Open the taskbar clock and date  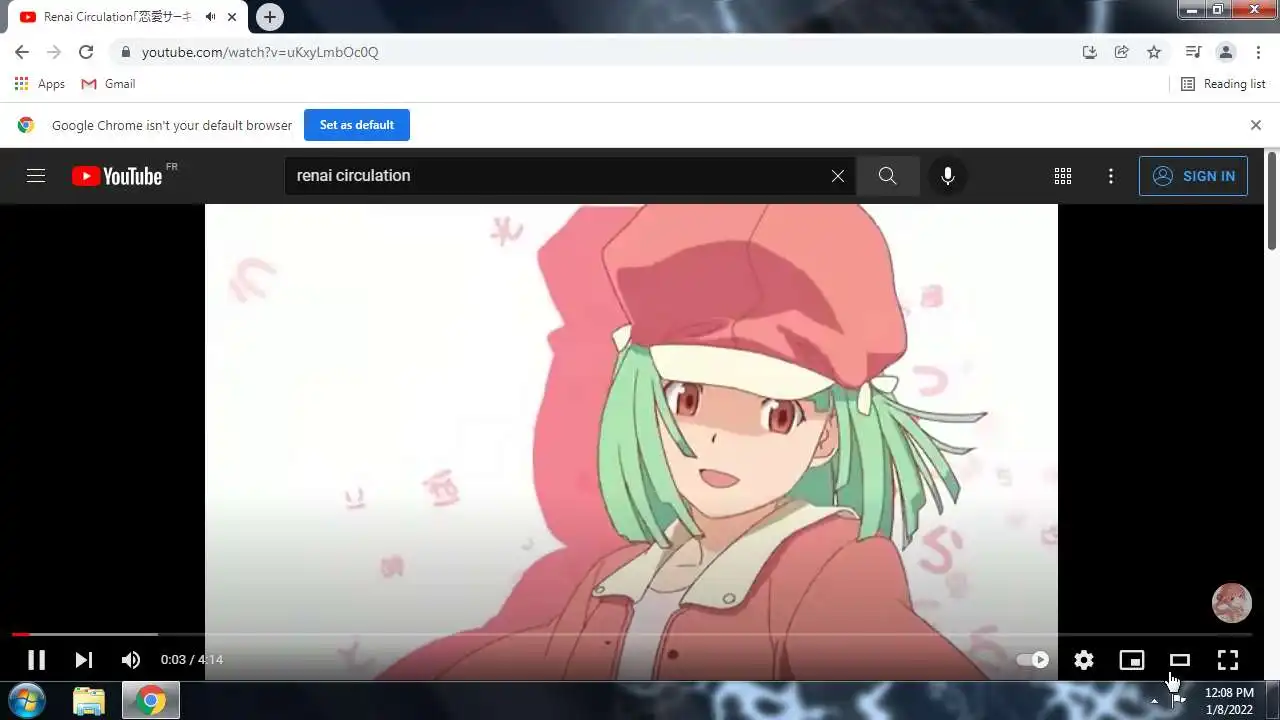[x=1229, y=701]
